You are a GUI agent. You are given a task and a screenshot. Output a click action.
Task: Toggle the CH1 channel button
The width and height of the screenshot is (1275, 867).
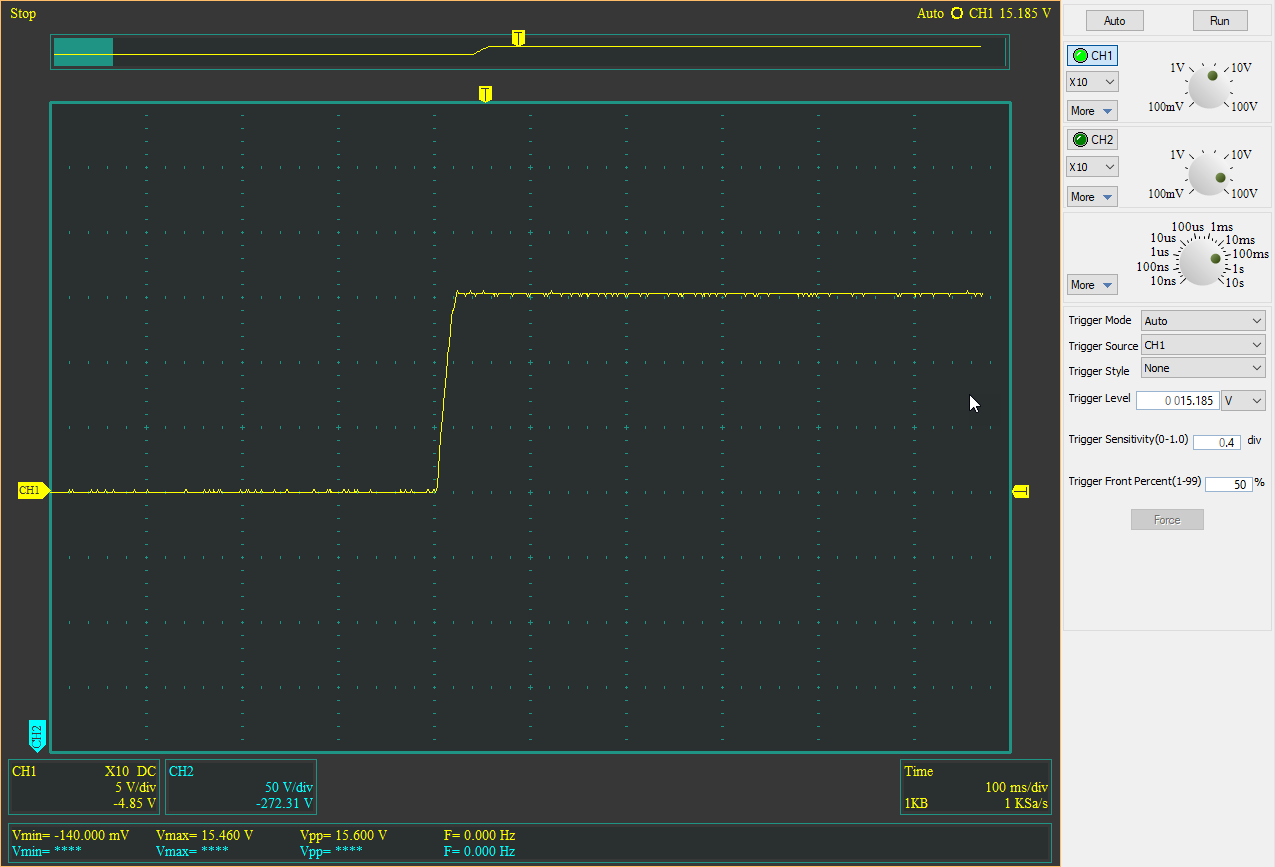coord(1093,56)
